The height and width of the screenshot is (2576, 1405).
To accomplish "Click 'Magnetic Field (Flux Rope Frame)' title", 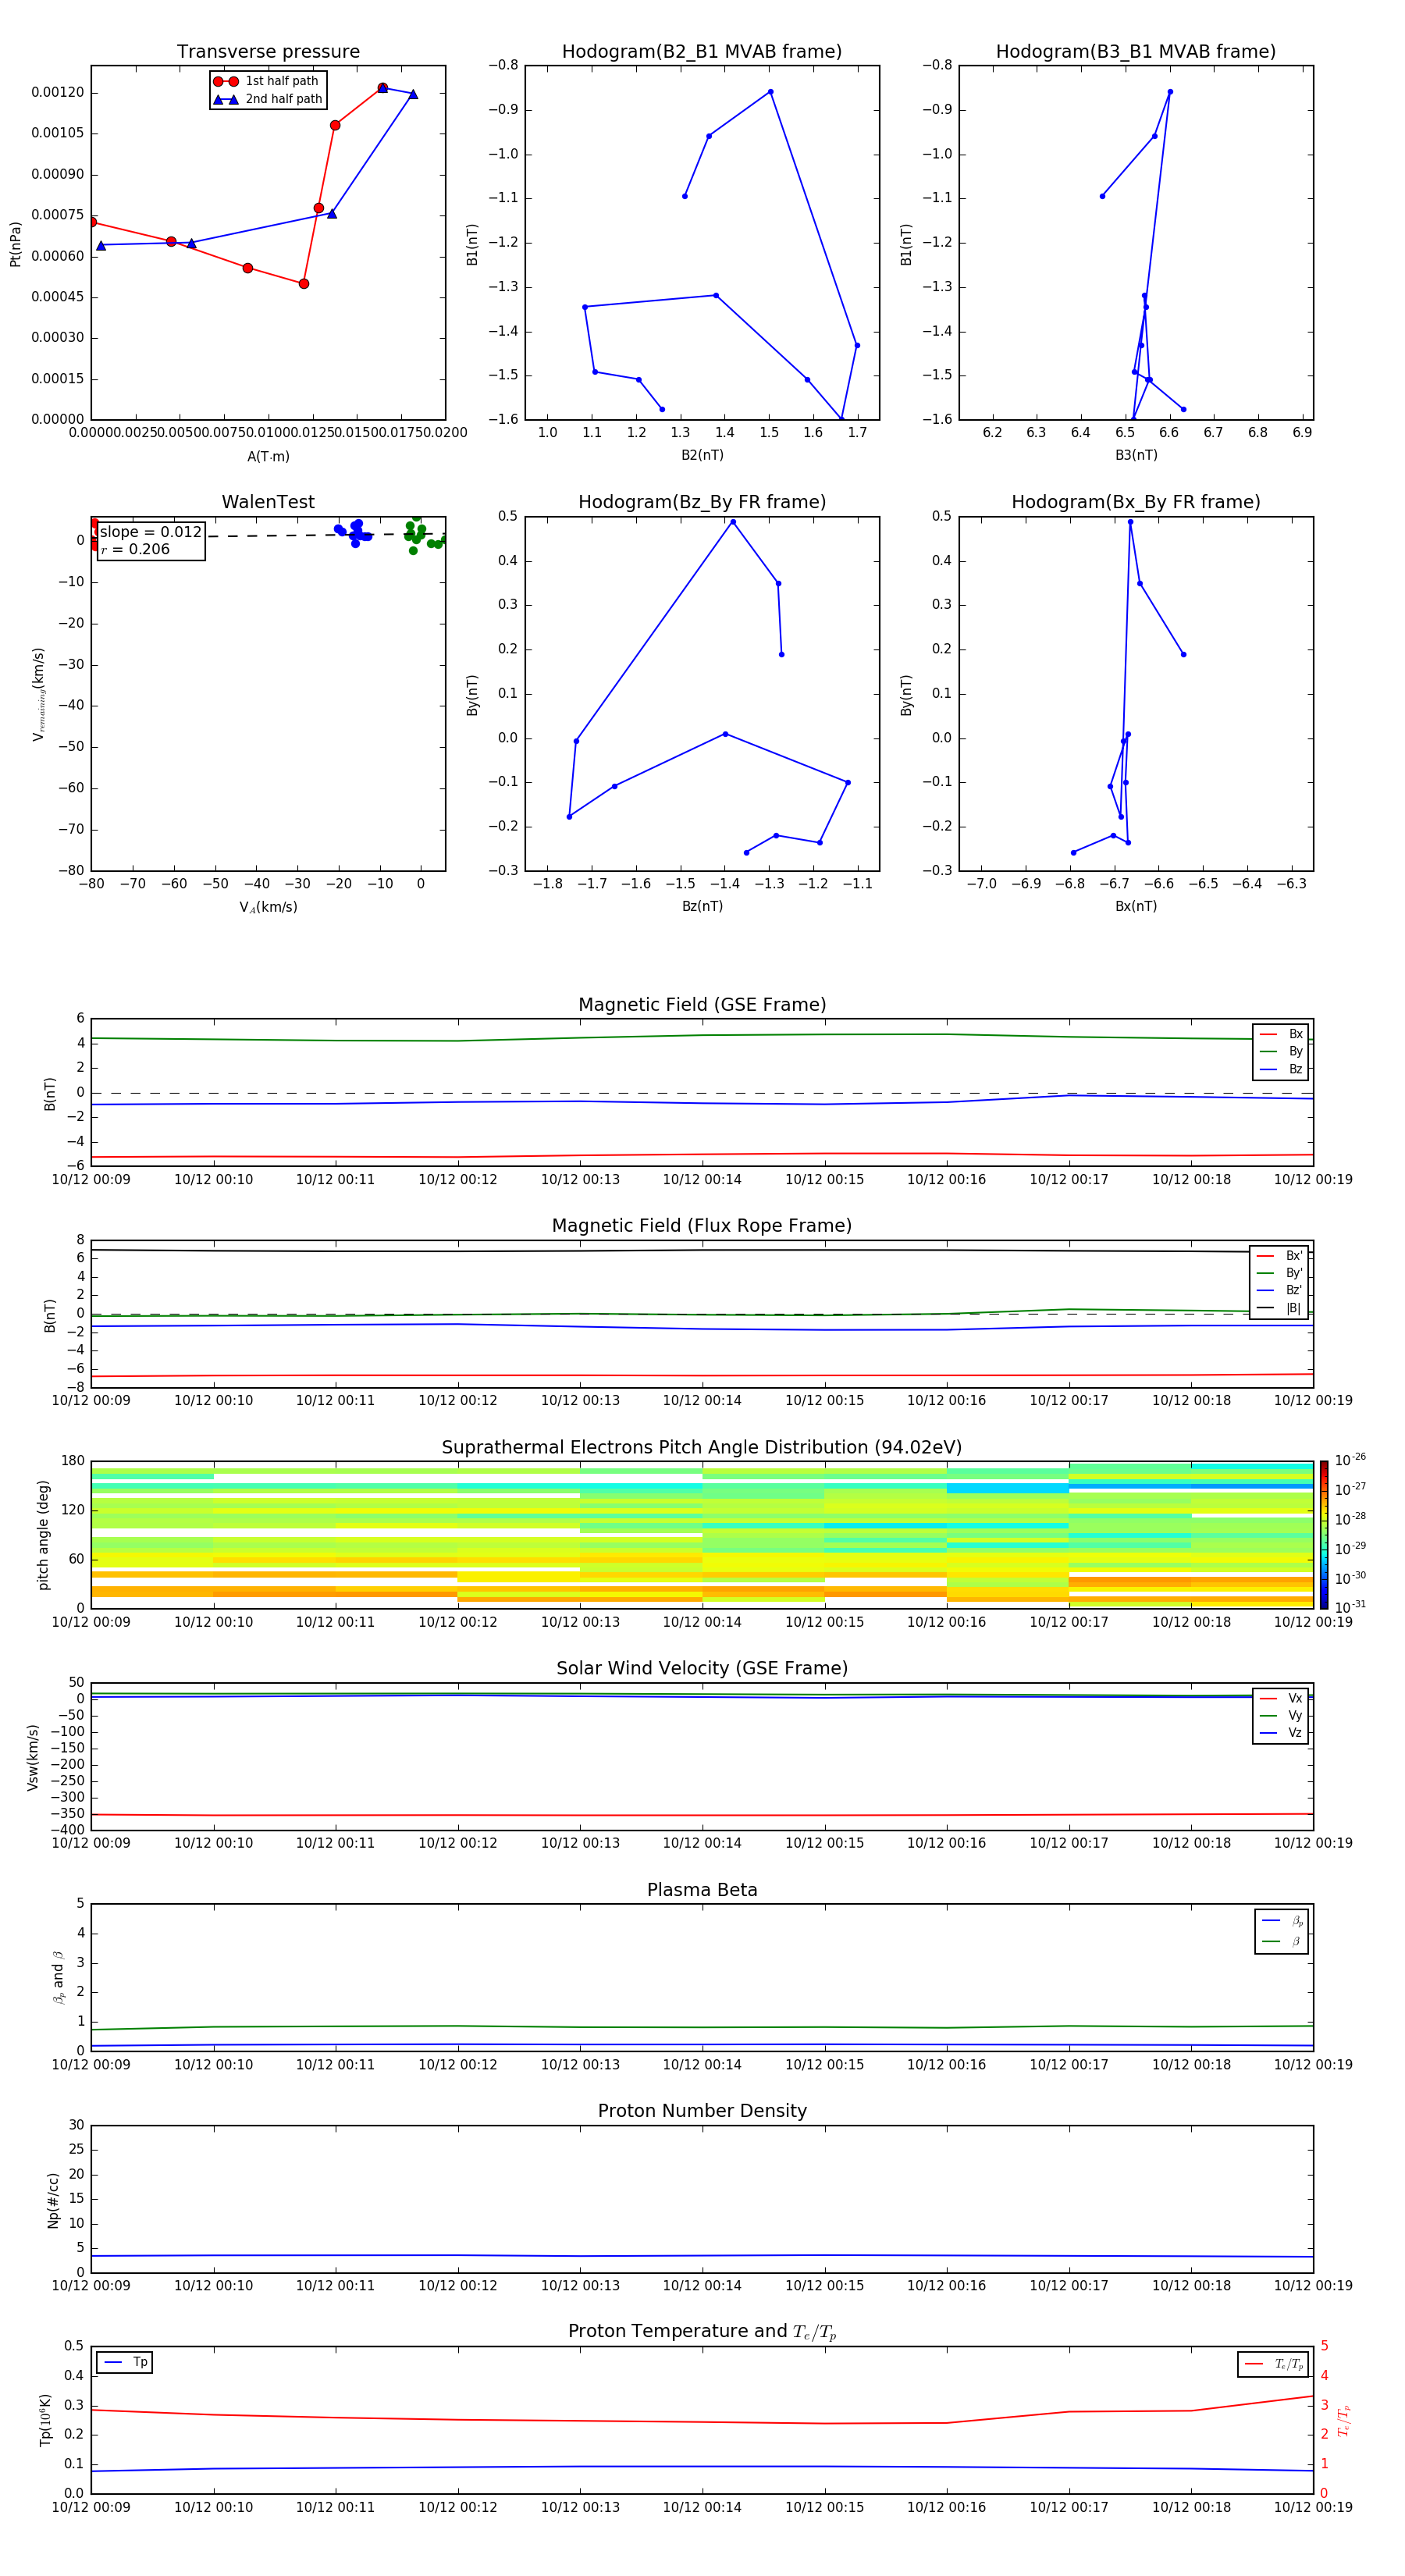I will click(x=702, y=1226).
